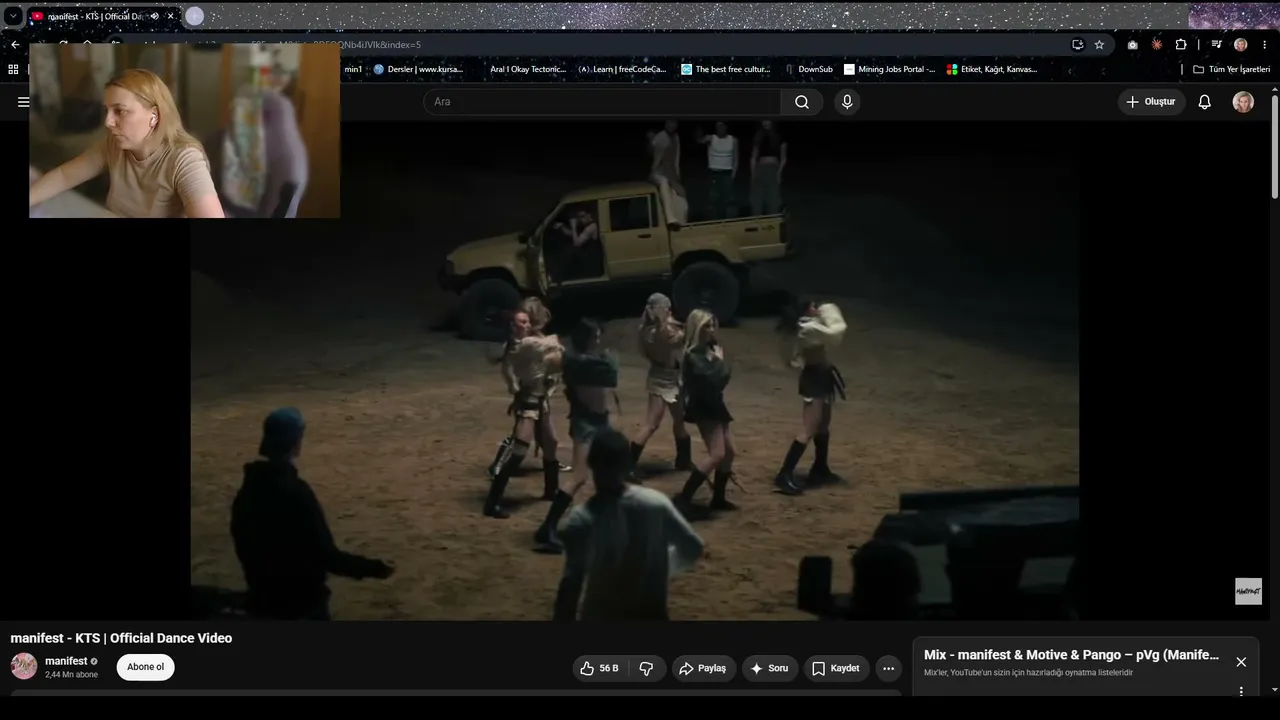Click the search magnifier button
Viewport: 1280px width, 720px height.
(802, 102)
